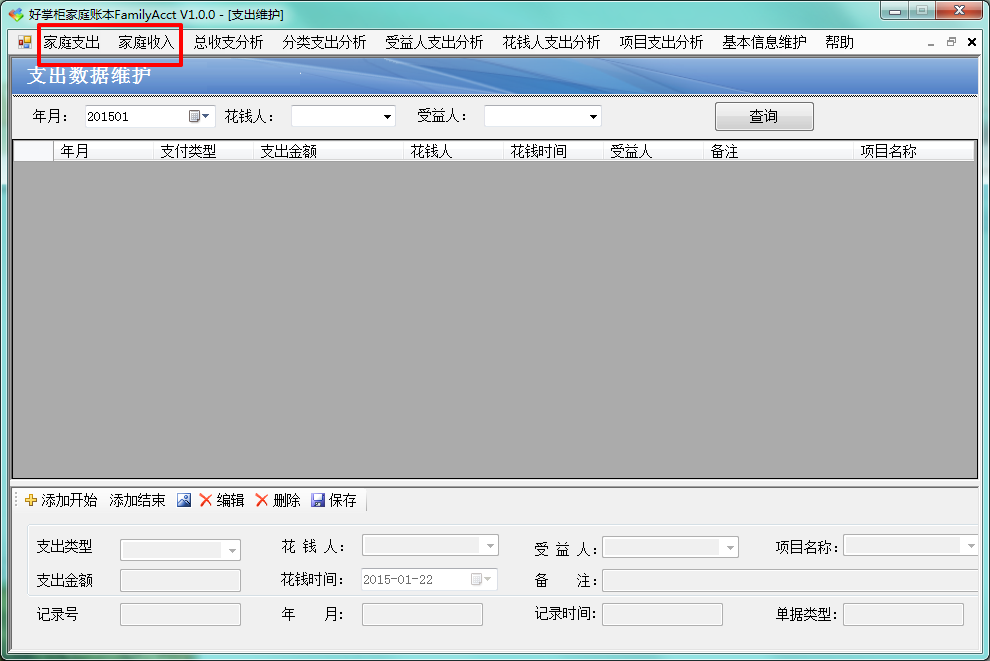Screen dimensions: 990x661
Task: Click the toolbar grip handle beside 添加开始
Action: (x=17, y=500)
